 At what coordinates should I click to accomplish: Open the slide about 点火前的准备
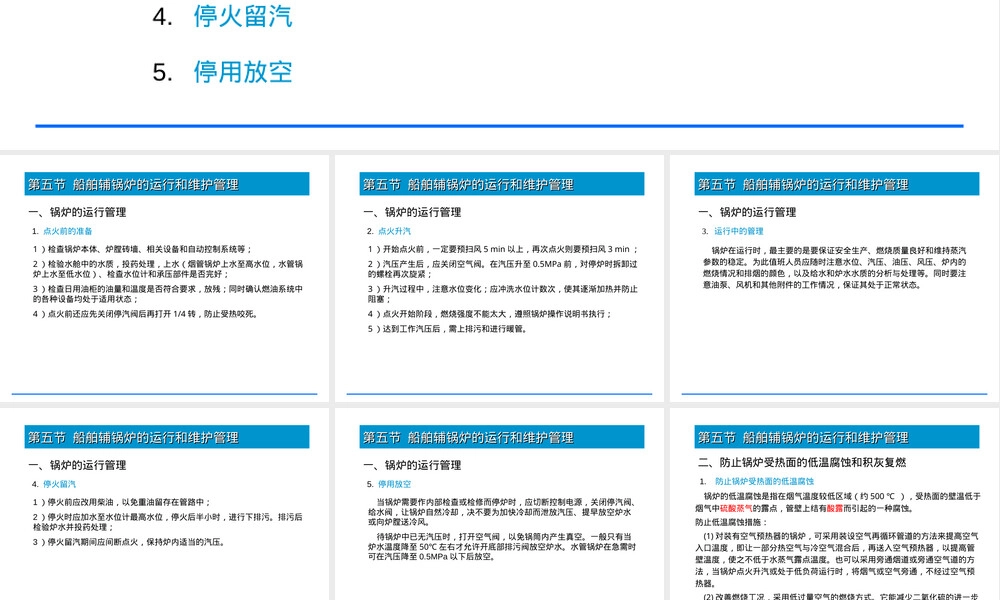pyautogui.click(x=165, y=279)
